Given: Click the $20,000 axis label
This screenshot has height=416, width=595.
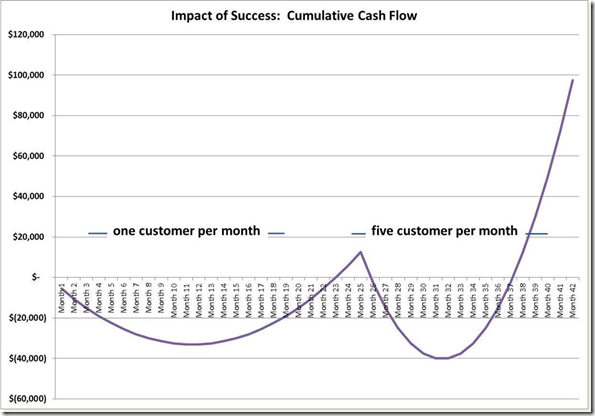Looking at the screenshot, I should (28, 237).
